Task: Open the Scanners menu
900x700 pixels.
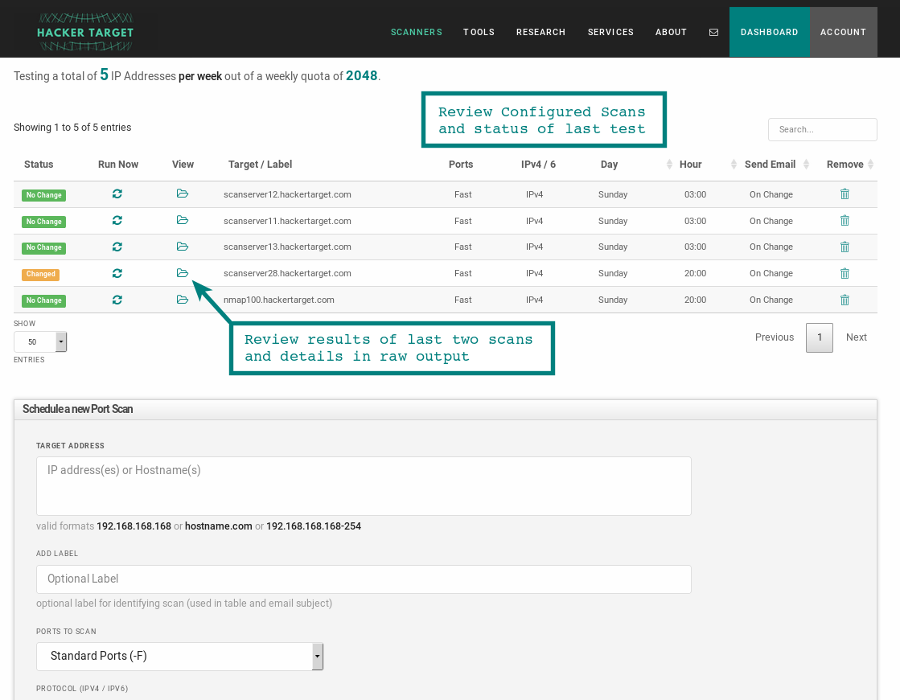Action: [x=416, y=32]
